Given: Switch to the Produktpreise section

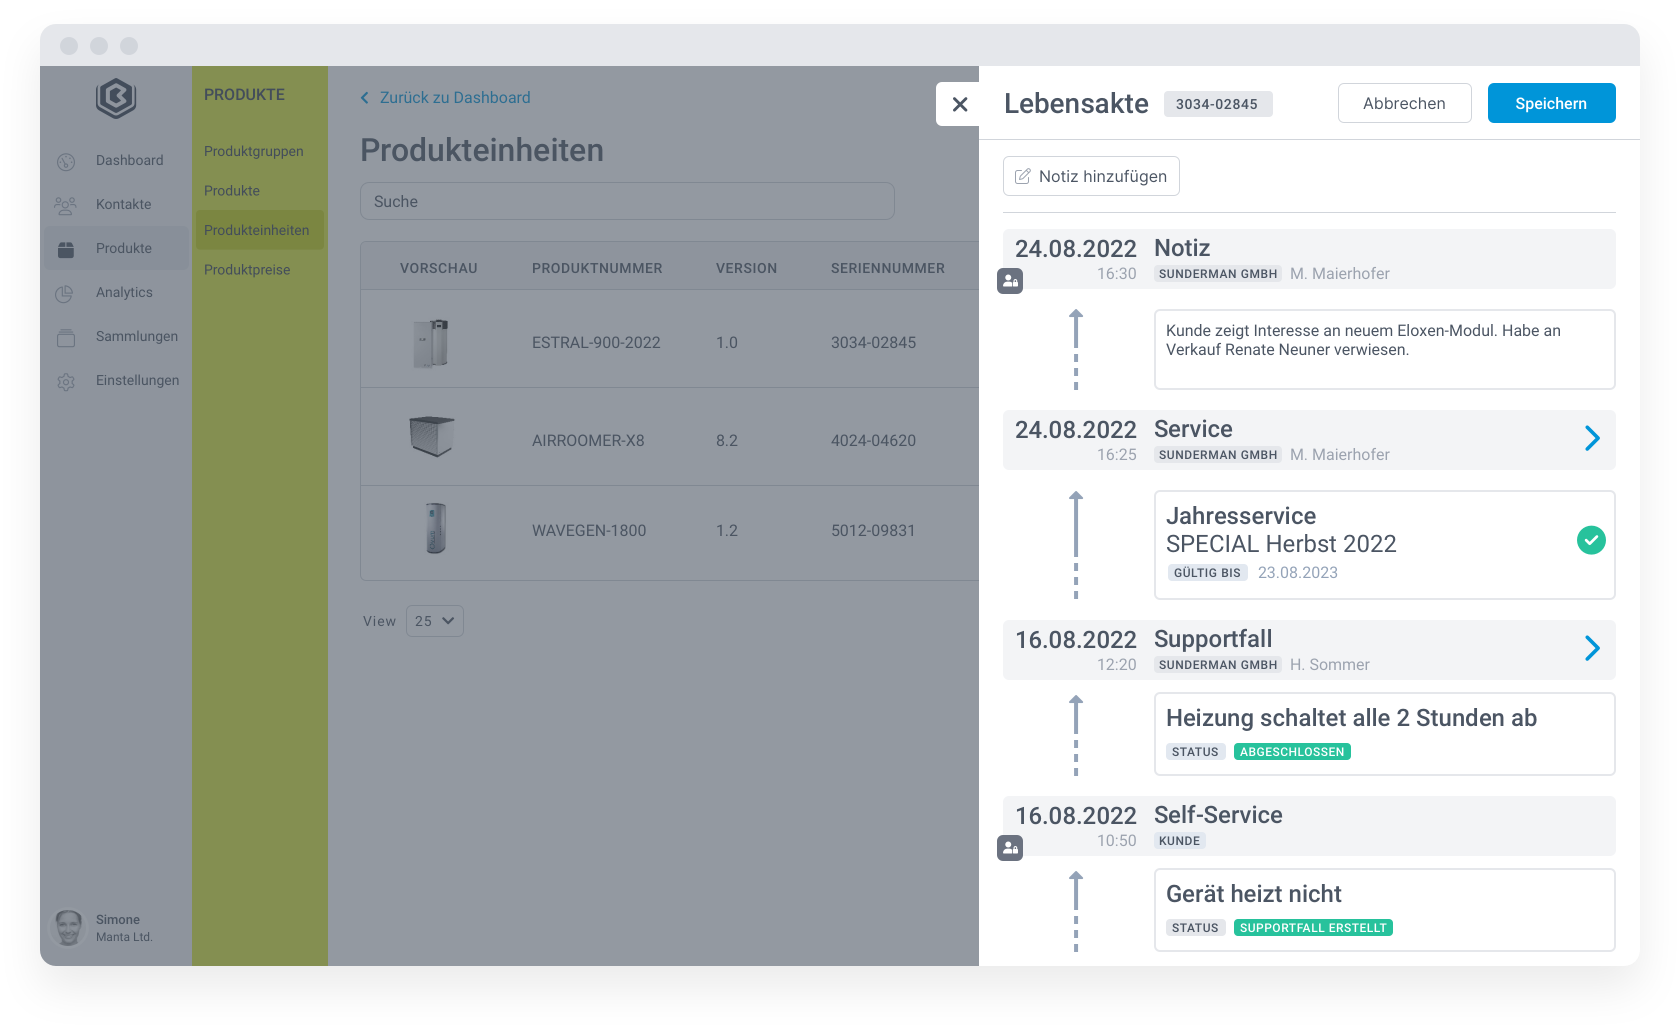Looking at the screenshot, I should [x=247, y=269].
